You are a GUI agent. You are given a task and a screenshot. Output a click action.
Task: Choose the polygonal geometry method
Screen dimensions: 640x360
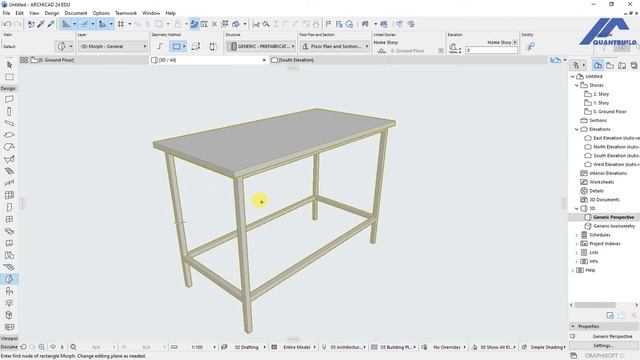tap(160, 46)
